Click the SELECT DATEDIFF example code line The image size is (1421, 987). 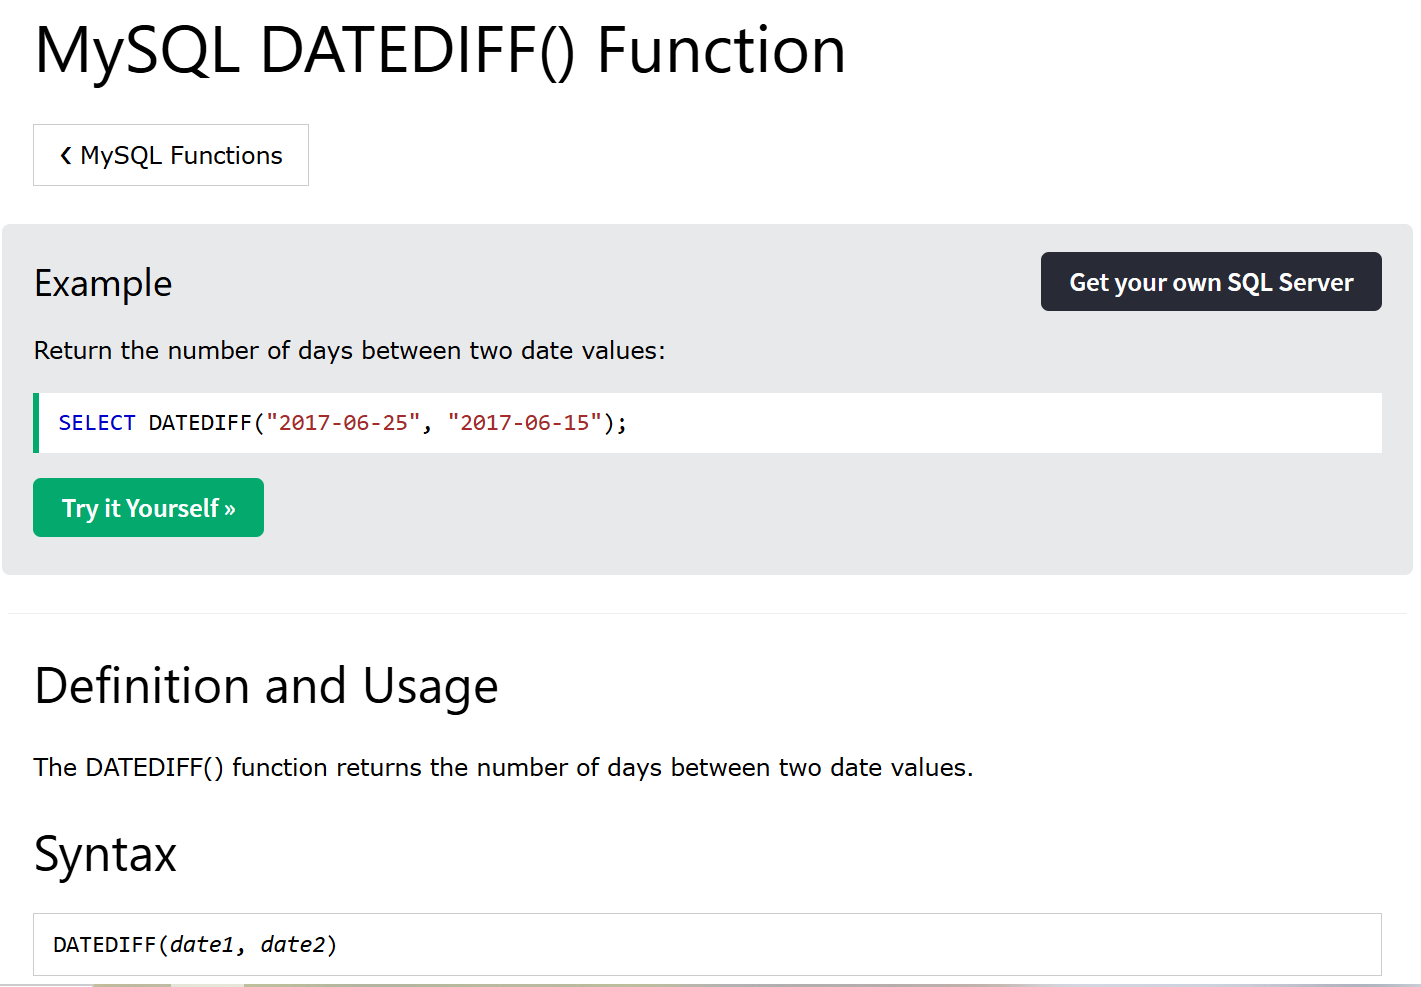[x=708, y=423]
